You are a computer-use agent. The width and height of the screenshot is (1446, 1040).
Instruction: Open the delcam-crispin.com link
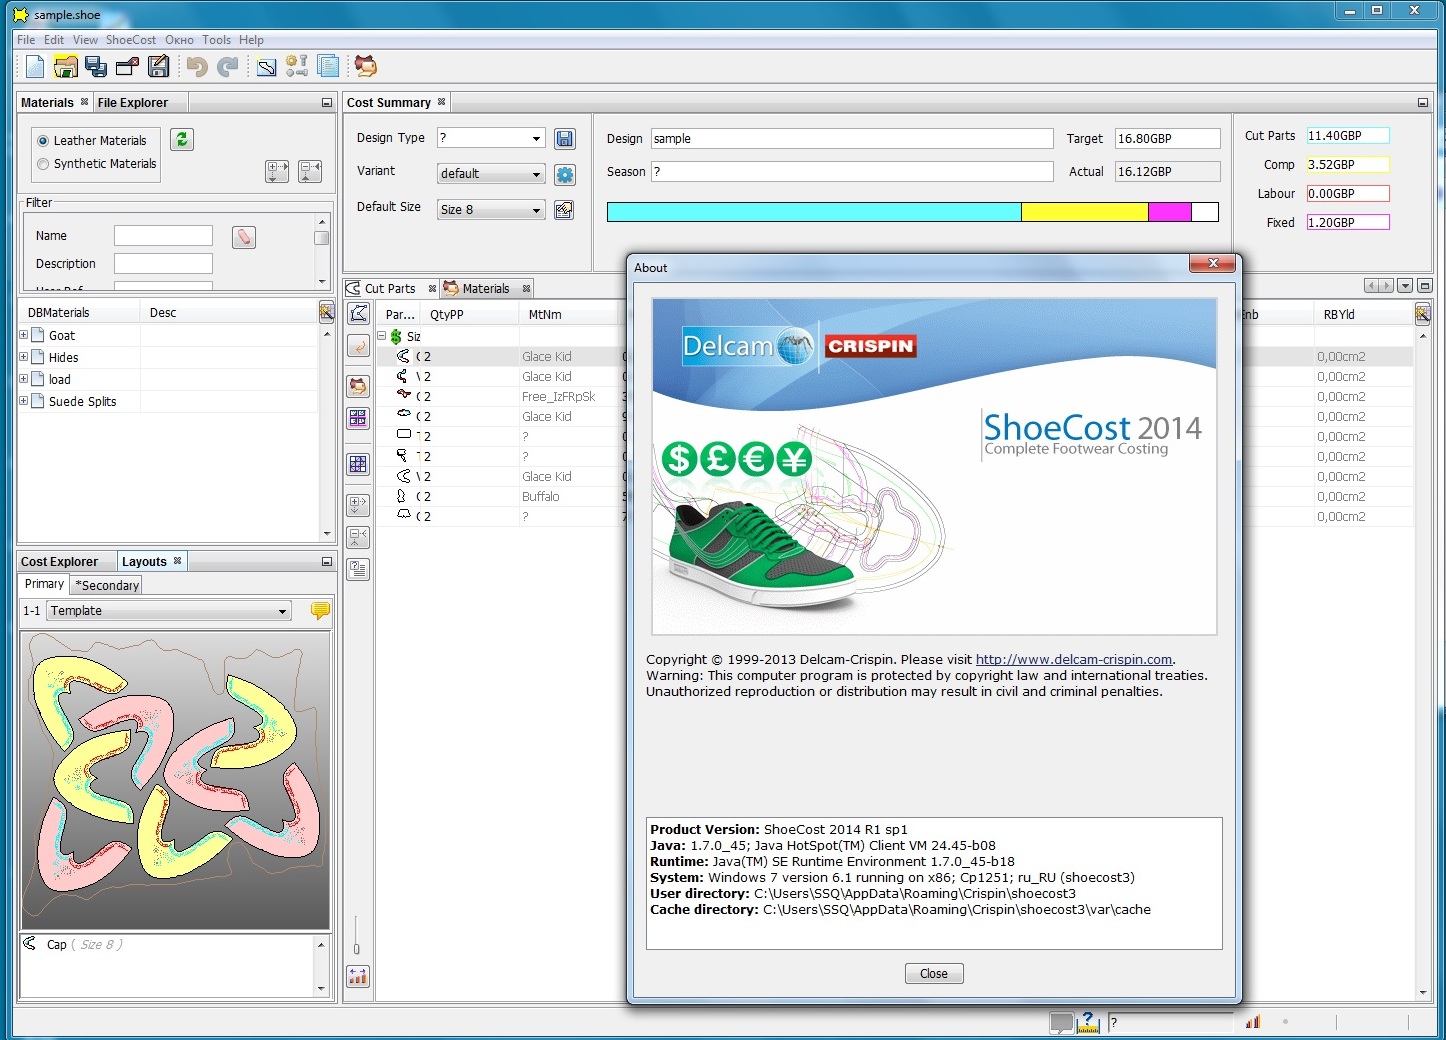tap(1074, 659)
